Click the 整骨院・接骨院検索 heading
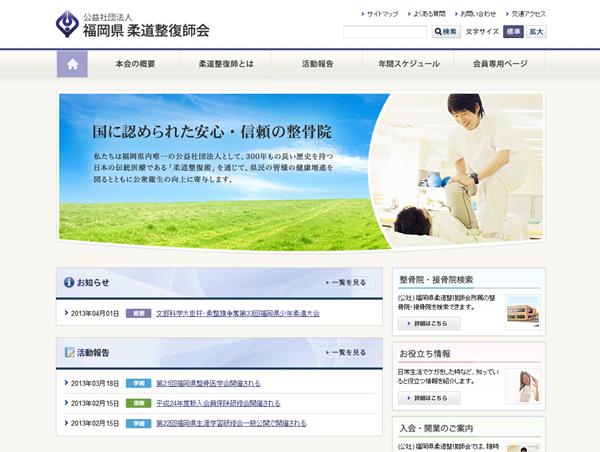Screen dimensions: 600x452 pos(436,280)
